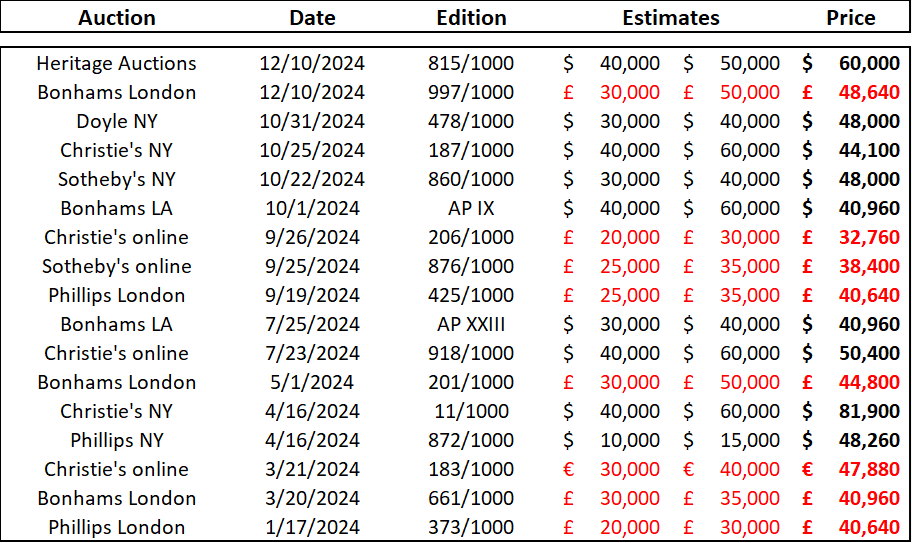Click the date 1/17/2024
Image resolution: width=912 pixels, height=543 pixels.
point(312,527)
